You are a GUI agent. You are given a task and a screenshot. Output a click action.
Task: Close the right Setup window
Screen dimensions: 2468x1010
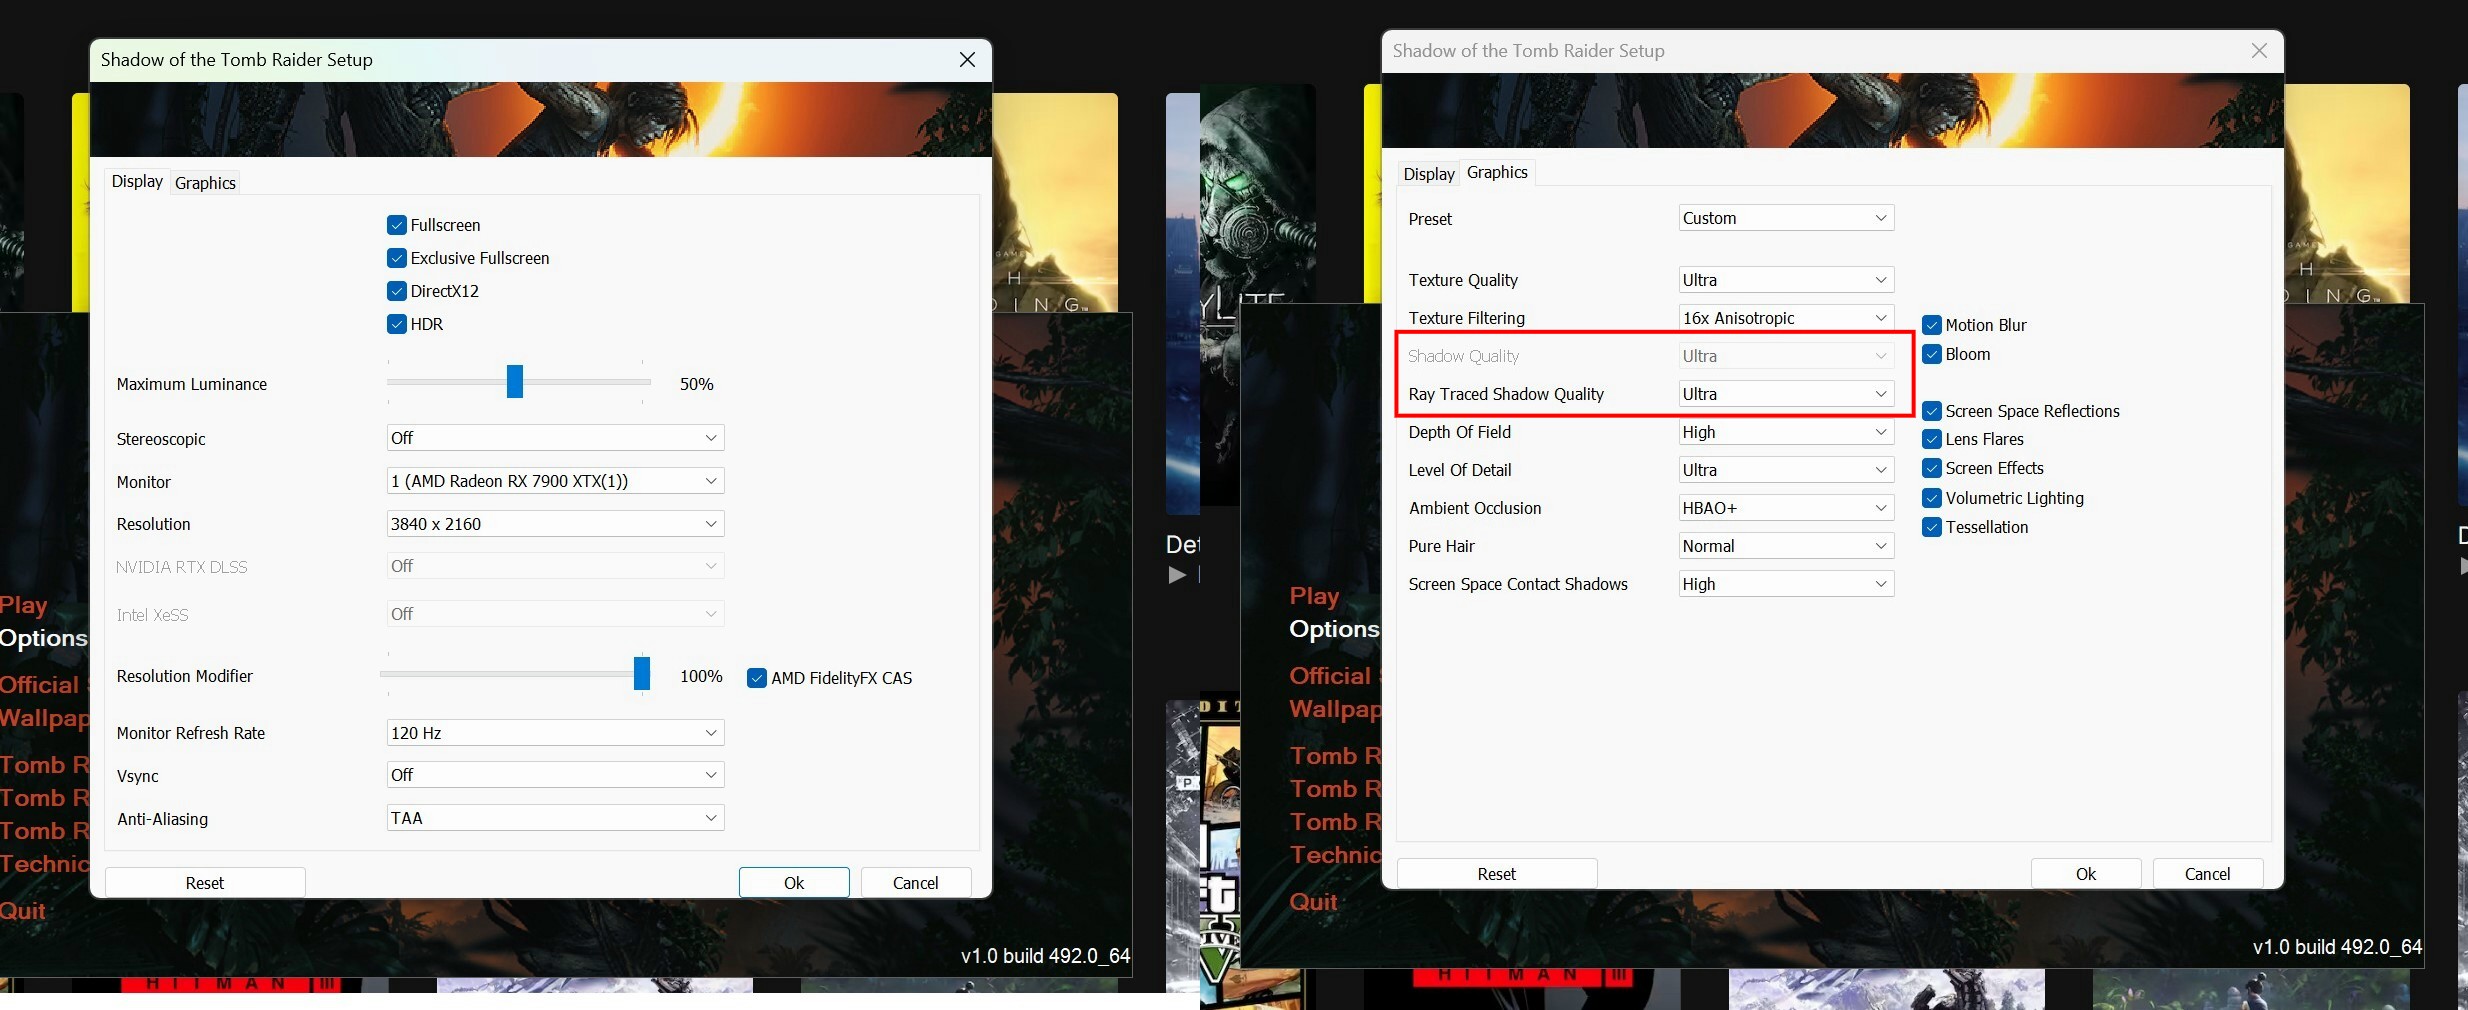click(x=2259, y=51)
